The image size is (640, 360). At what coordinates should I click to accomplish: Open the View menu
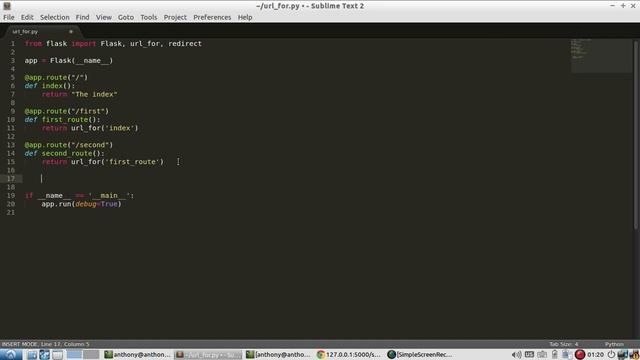pyautogui.click(x=104, y=17)
